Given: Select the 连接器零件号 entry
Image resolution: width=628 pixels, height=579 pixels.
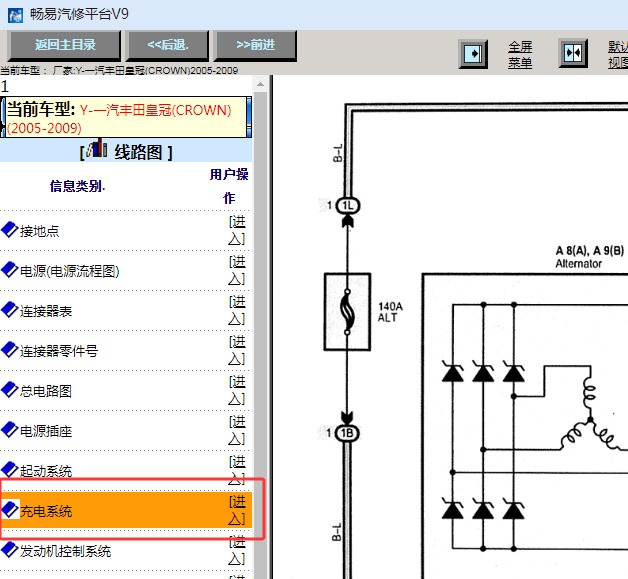Looking at the screenshot, I should point(59,352).
